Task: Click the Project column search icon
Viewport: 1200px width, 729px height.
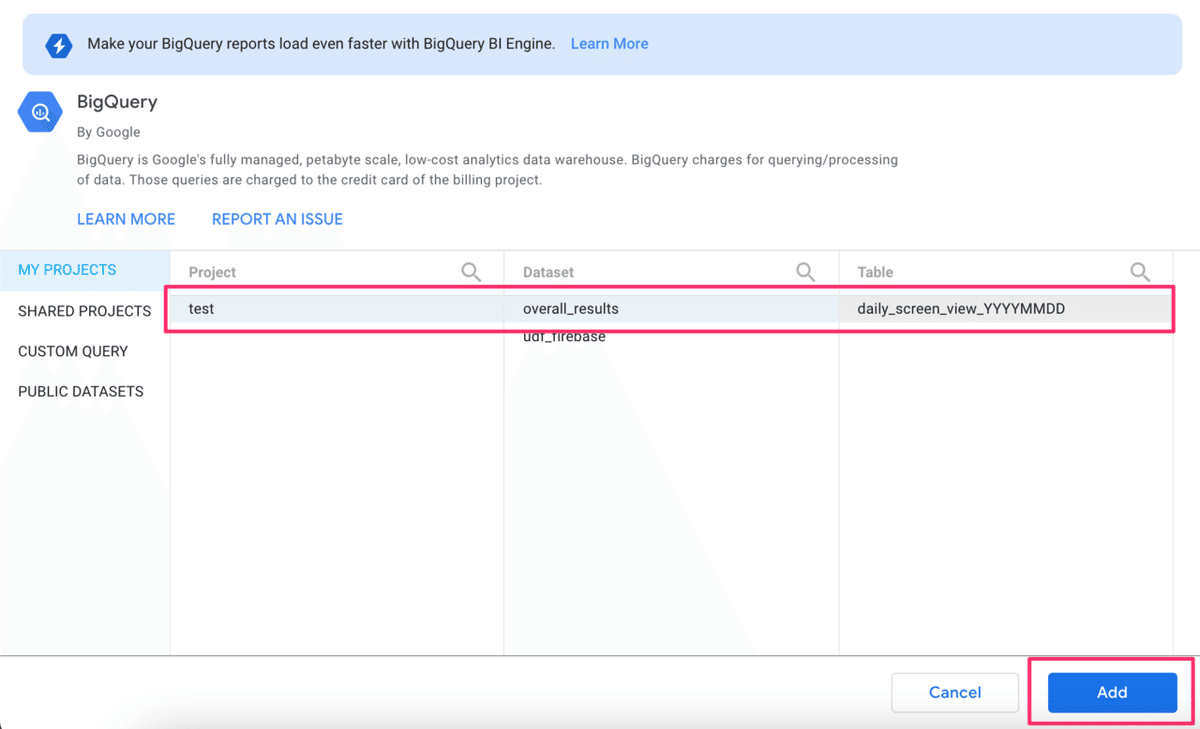Action: pyautogui.click(x=471, y=272)
